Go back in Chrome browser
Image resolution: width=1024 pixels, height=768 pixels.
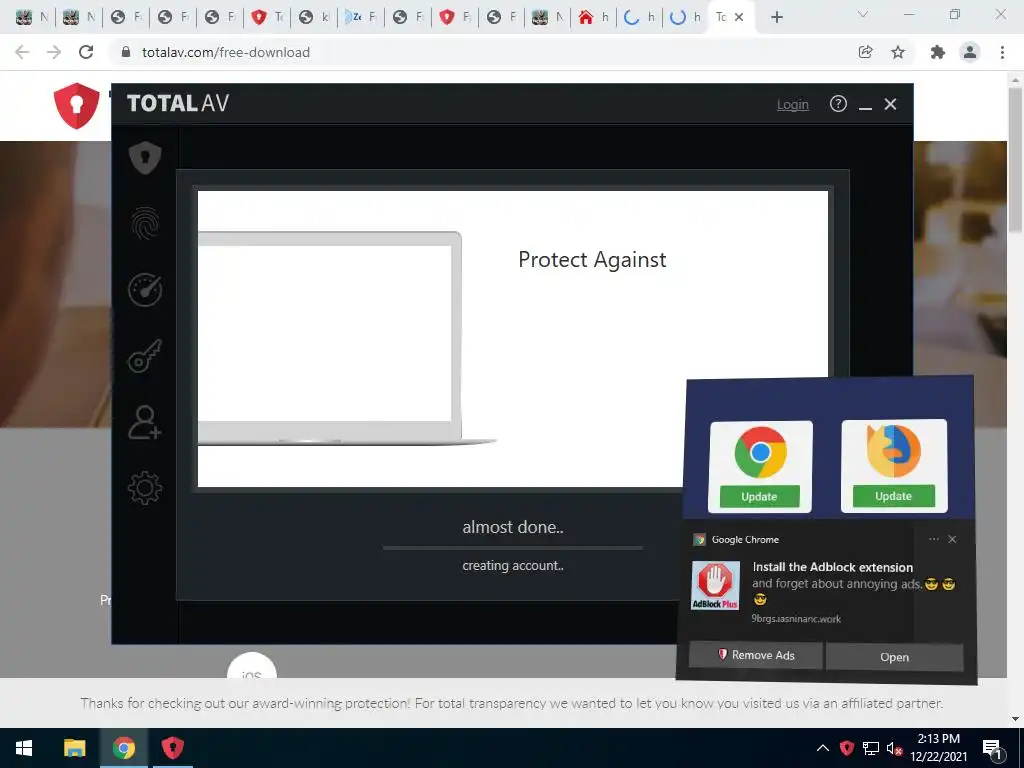(22, 52)
